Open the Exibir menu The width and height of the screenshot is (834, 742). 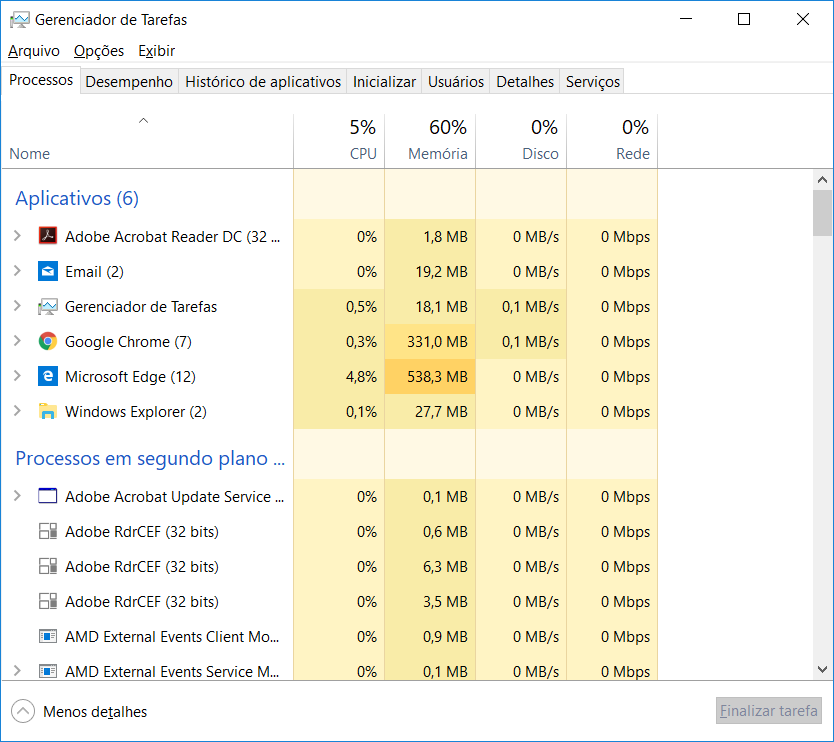tap(156, 51)
